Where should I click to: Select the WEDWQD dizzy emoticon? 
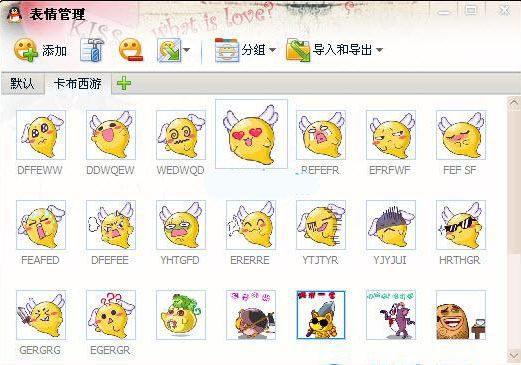[181, 135]
